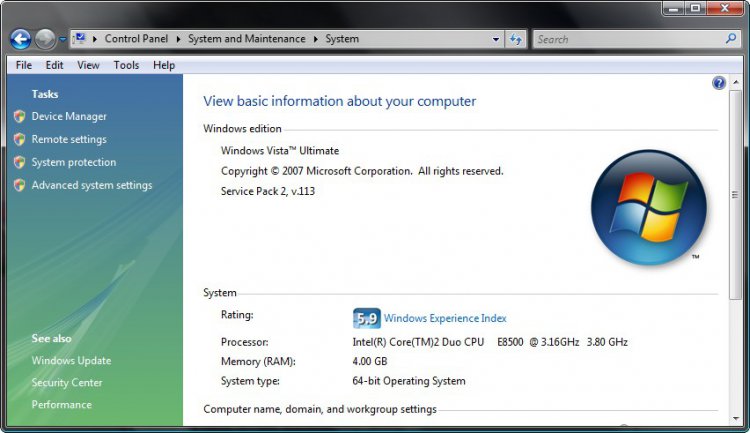
Task: Click the '4.00 GB' memory value
Action: tap(370, 361)
